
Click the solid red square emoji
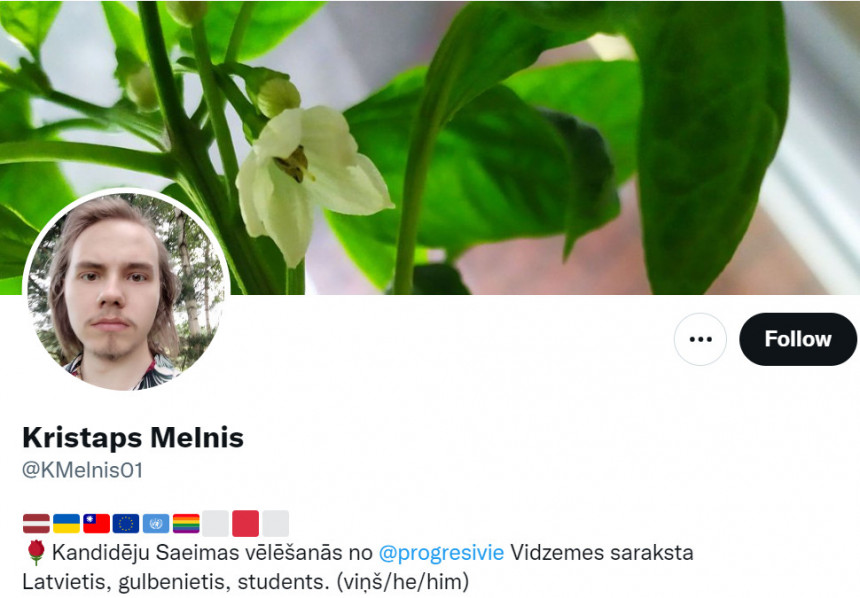click(245, 523)
